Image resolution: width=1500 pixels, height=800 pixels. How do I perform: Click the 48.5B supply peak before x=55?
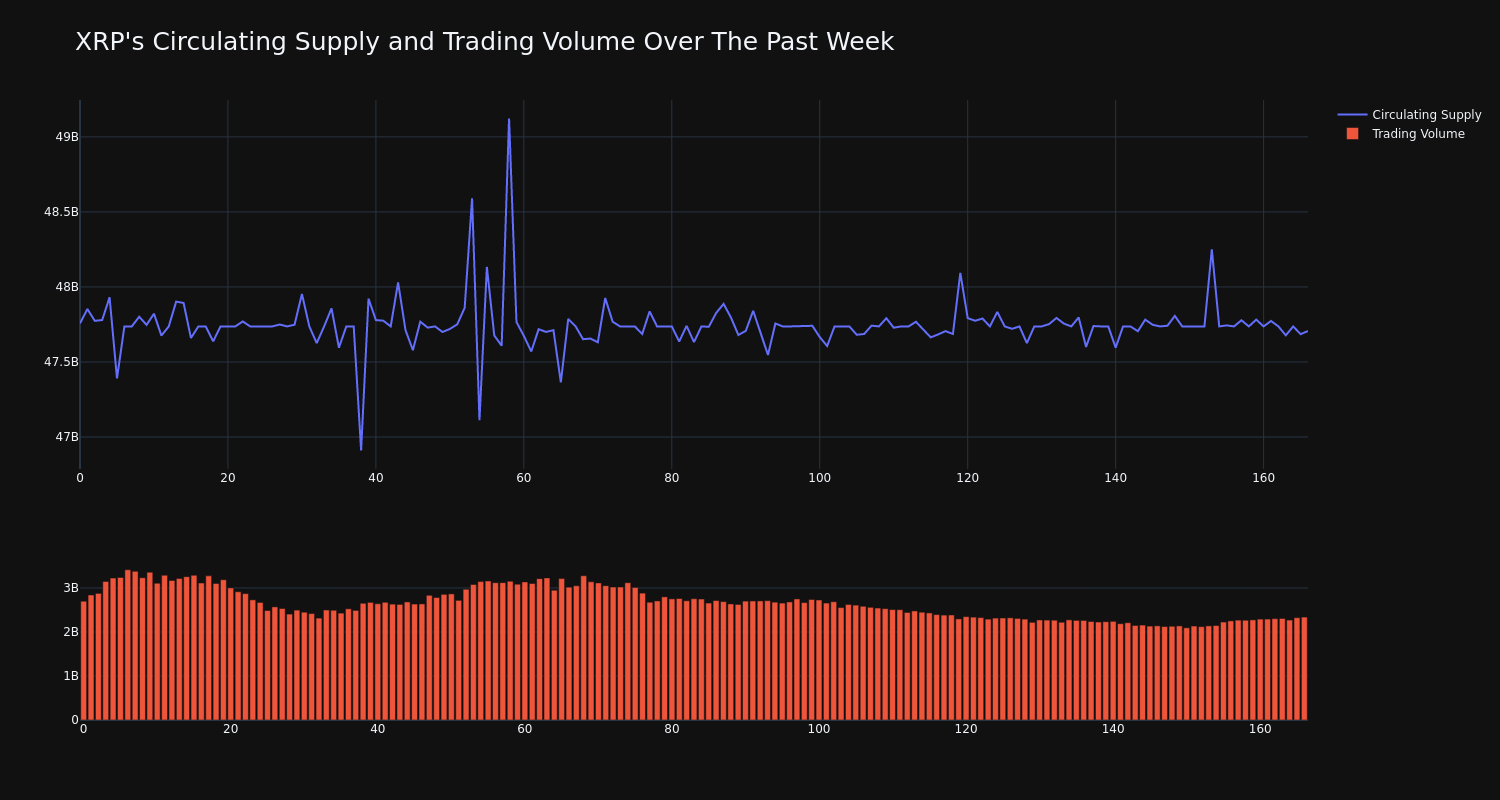pyautogui.click(x=472, y=199)
